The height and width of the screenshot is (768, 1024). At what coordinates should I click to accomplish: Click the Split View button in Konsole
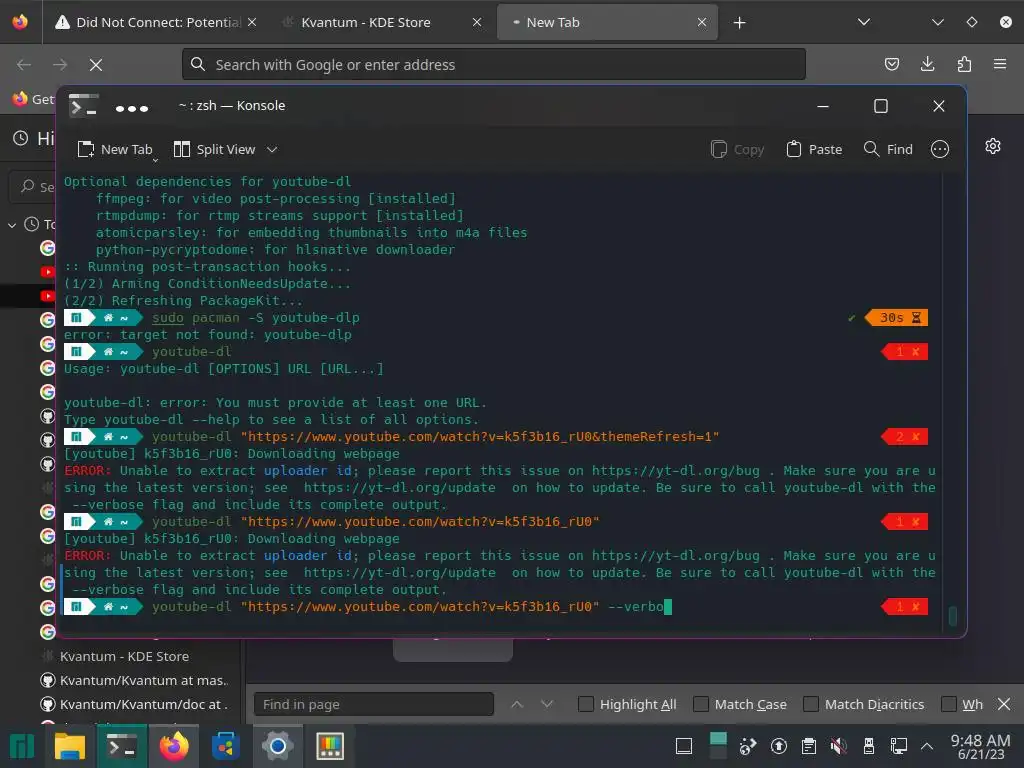click(214, 150)
